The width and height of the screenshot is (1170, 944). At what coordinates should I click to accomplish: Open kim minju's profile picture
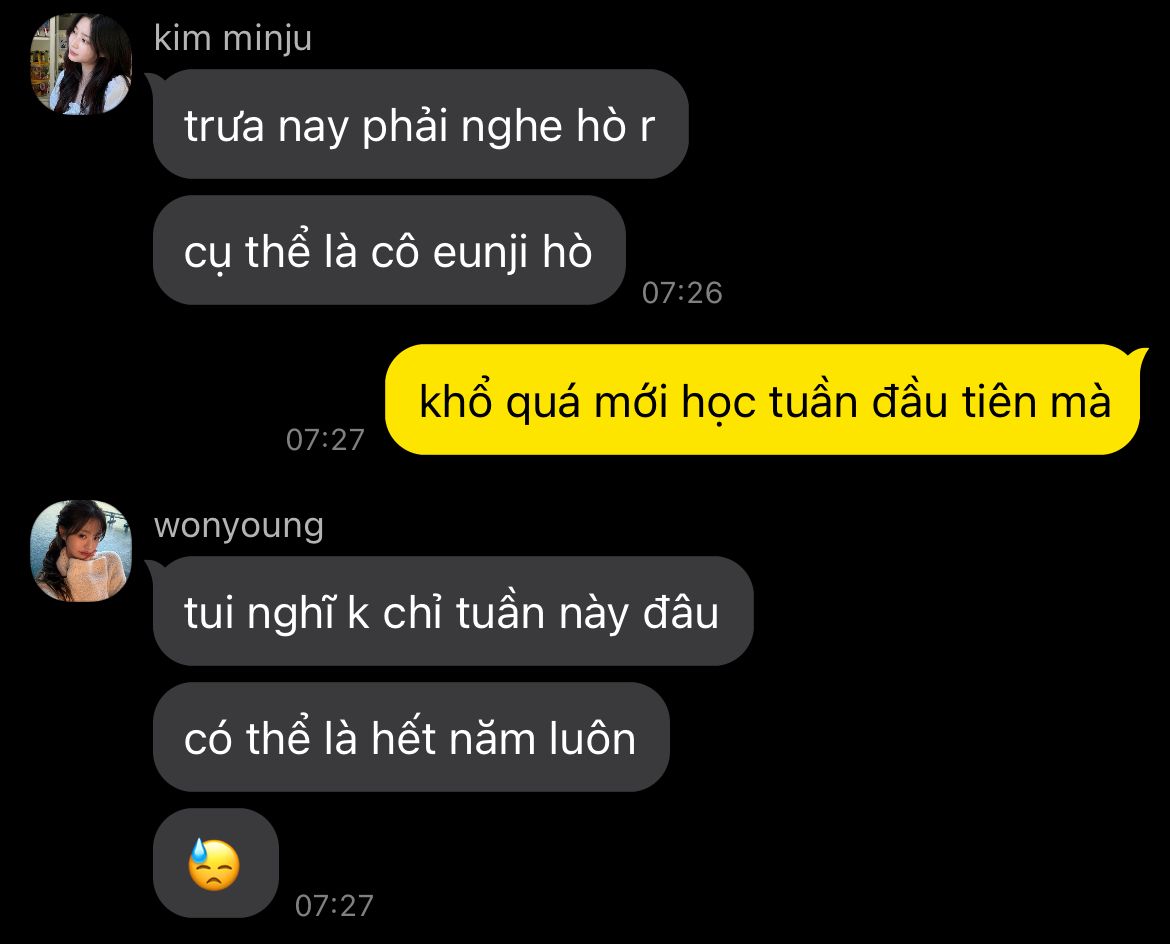(x=81, y=64)
